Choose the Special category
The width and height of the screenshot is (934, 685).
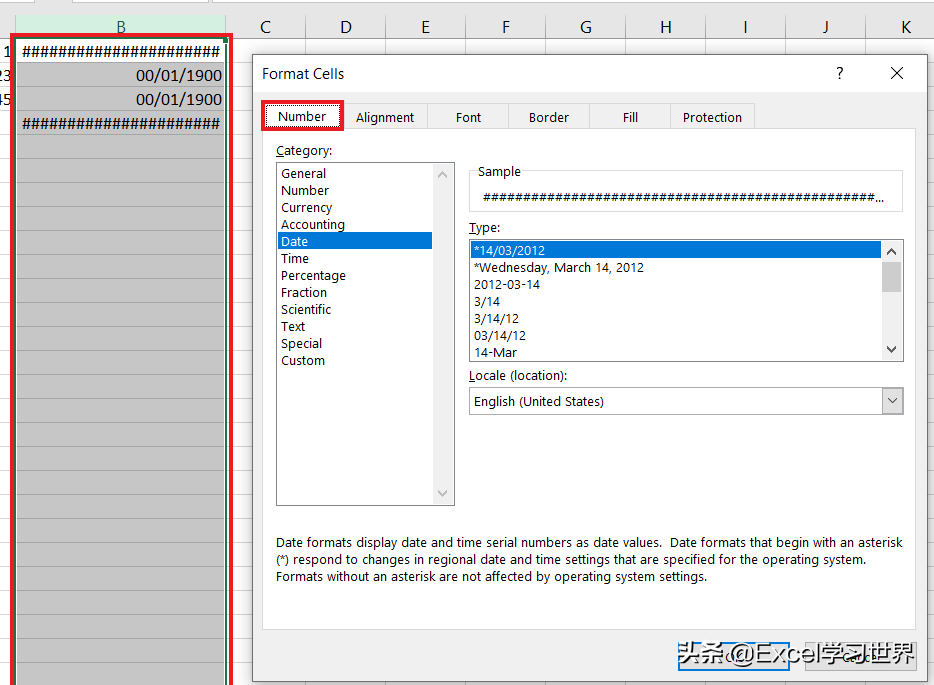pyautogui.click(x=355, y=344)
